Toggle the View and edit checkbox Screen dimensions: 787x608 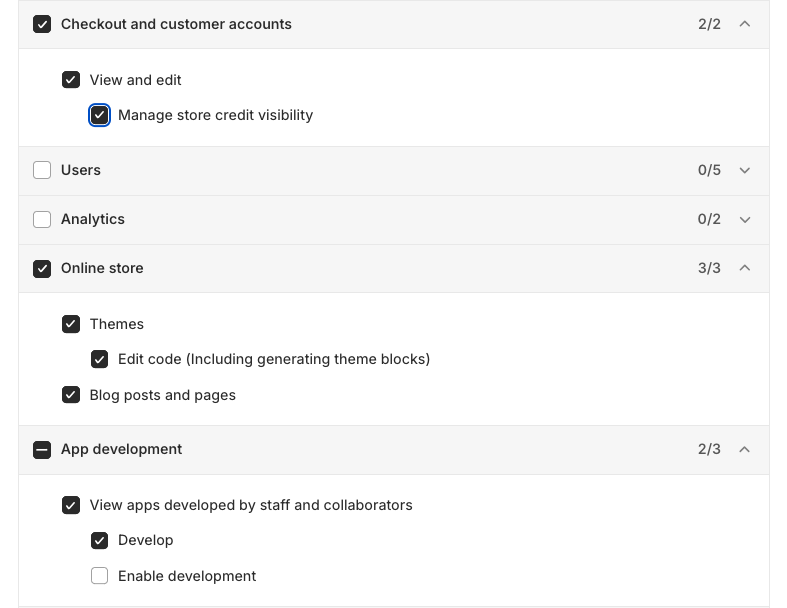[x=71, y=80]
